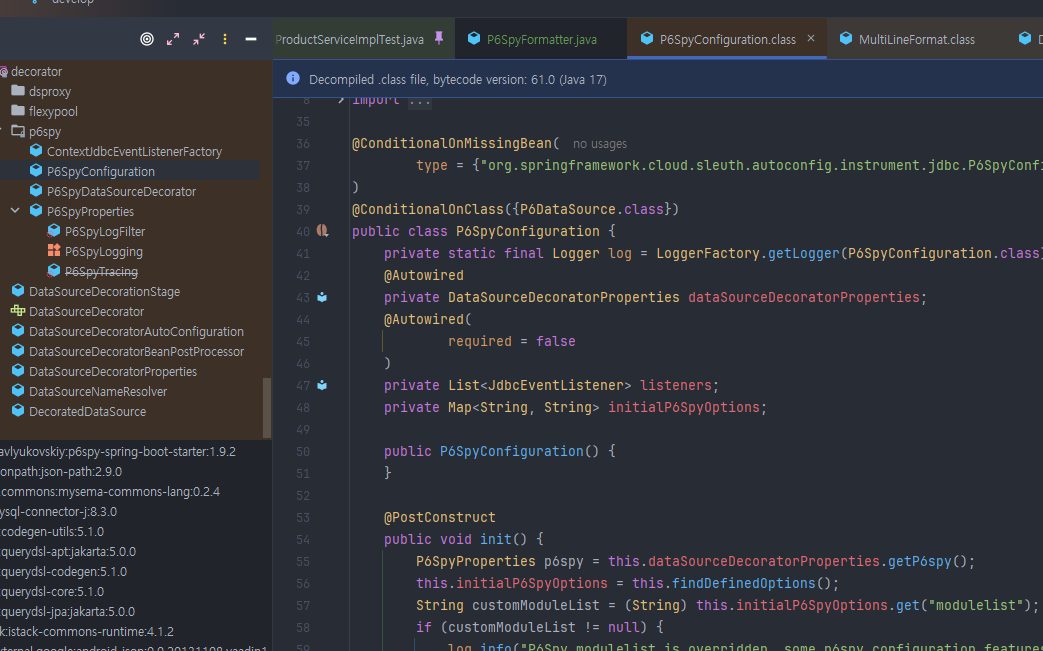The width and height of the screenshot is (1043, 651).
Task: Collapse the P6SpyProperties tree node
Action: [x=15, y=211]
